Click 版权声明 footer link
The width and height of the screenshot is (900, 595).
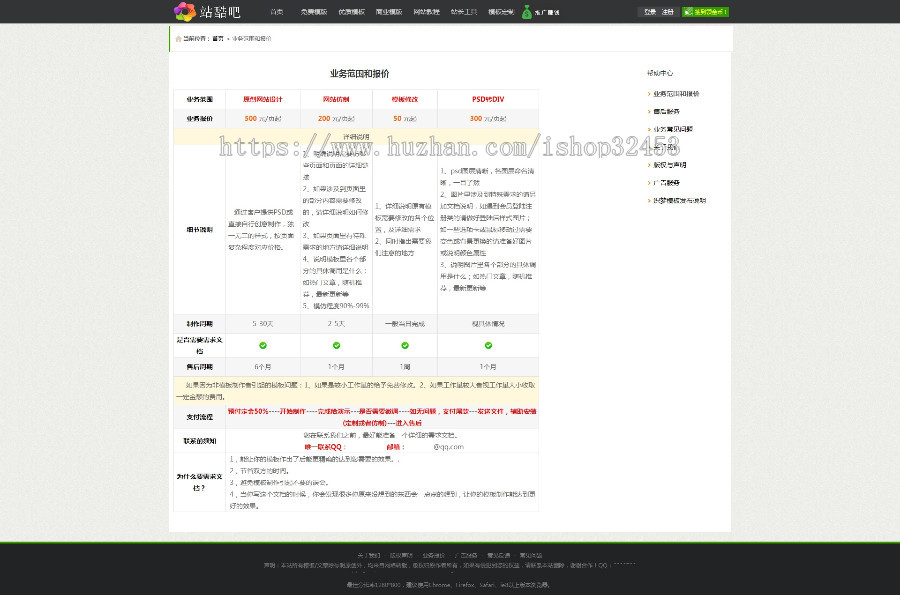pos(401,555)
